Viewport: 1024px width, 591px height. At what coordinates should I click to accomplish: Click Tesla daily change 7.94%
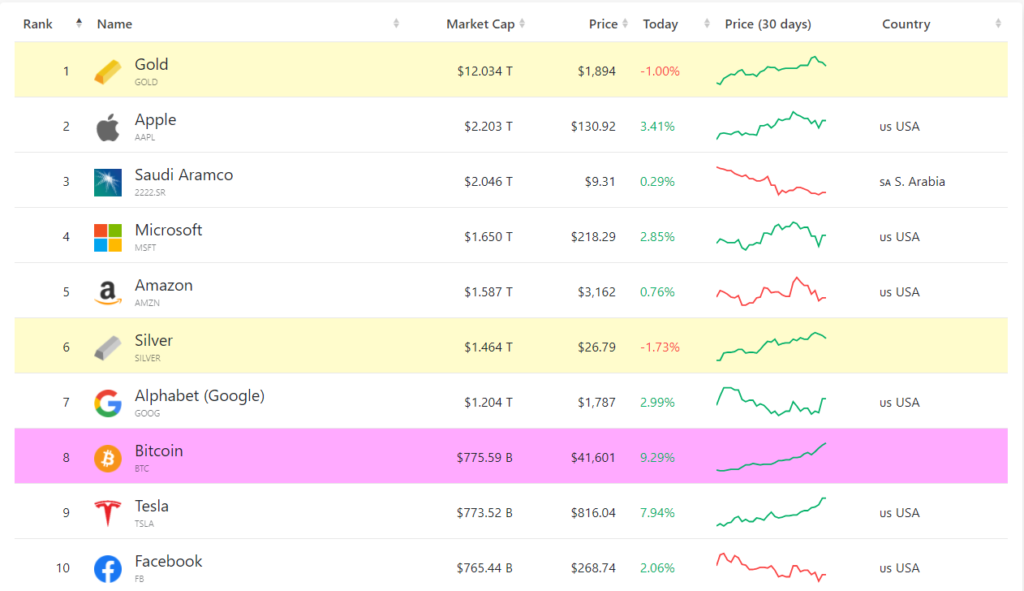(x=658, y=513)
